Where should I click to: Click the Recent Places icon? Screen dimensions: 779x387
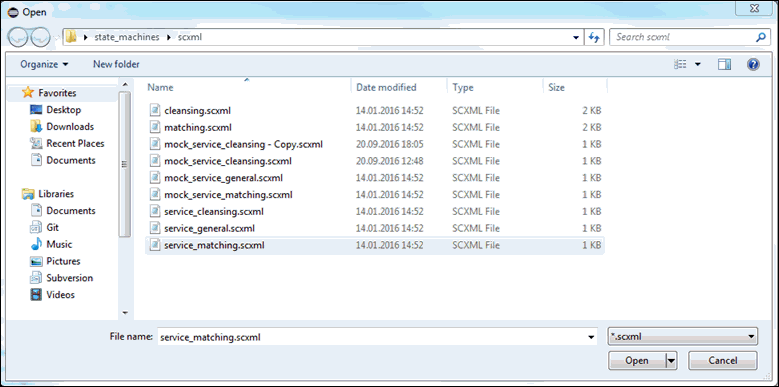click(36, 144)
